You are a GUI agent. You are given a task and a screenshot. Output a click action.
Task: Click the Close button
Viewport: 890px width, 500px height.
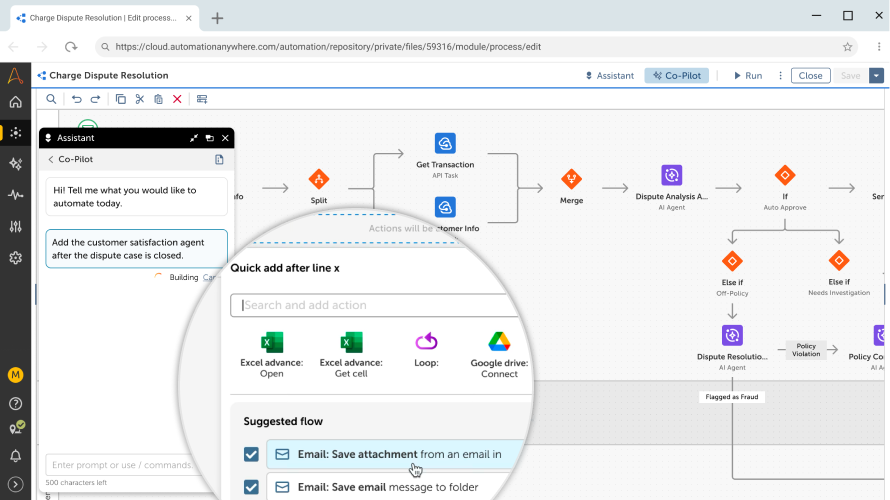[811, 75]
